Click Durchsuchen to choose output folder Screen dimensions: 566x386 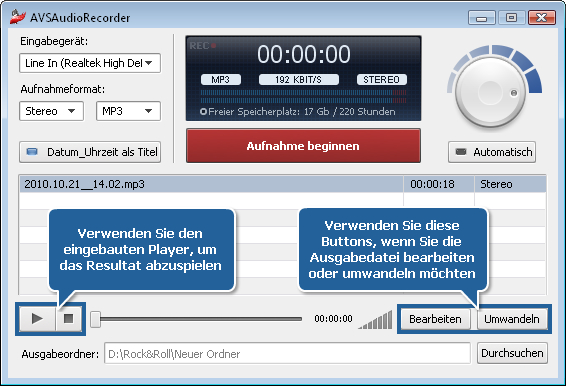coord(512,353)
